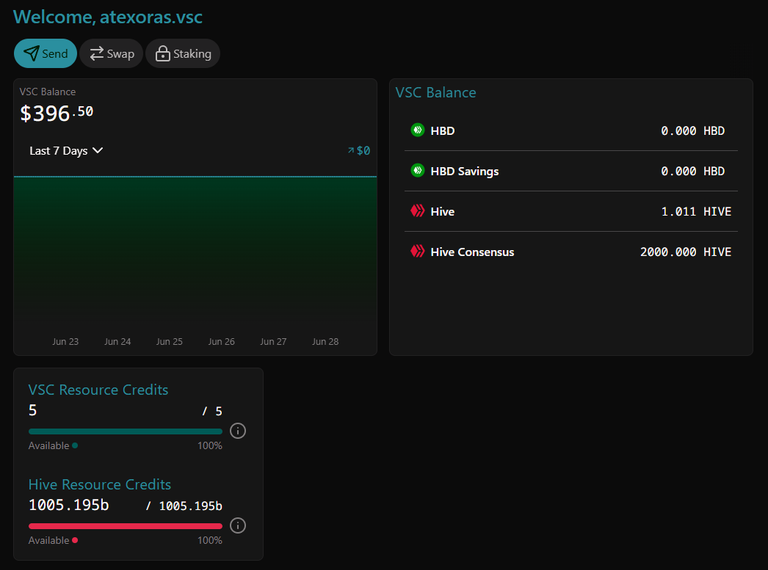This screenshot has width=768, height=570.
Task: Click the Hive Resource Credits progress bar
Action: point(125,526)
